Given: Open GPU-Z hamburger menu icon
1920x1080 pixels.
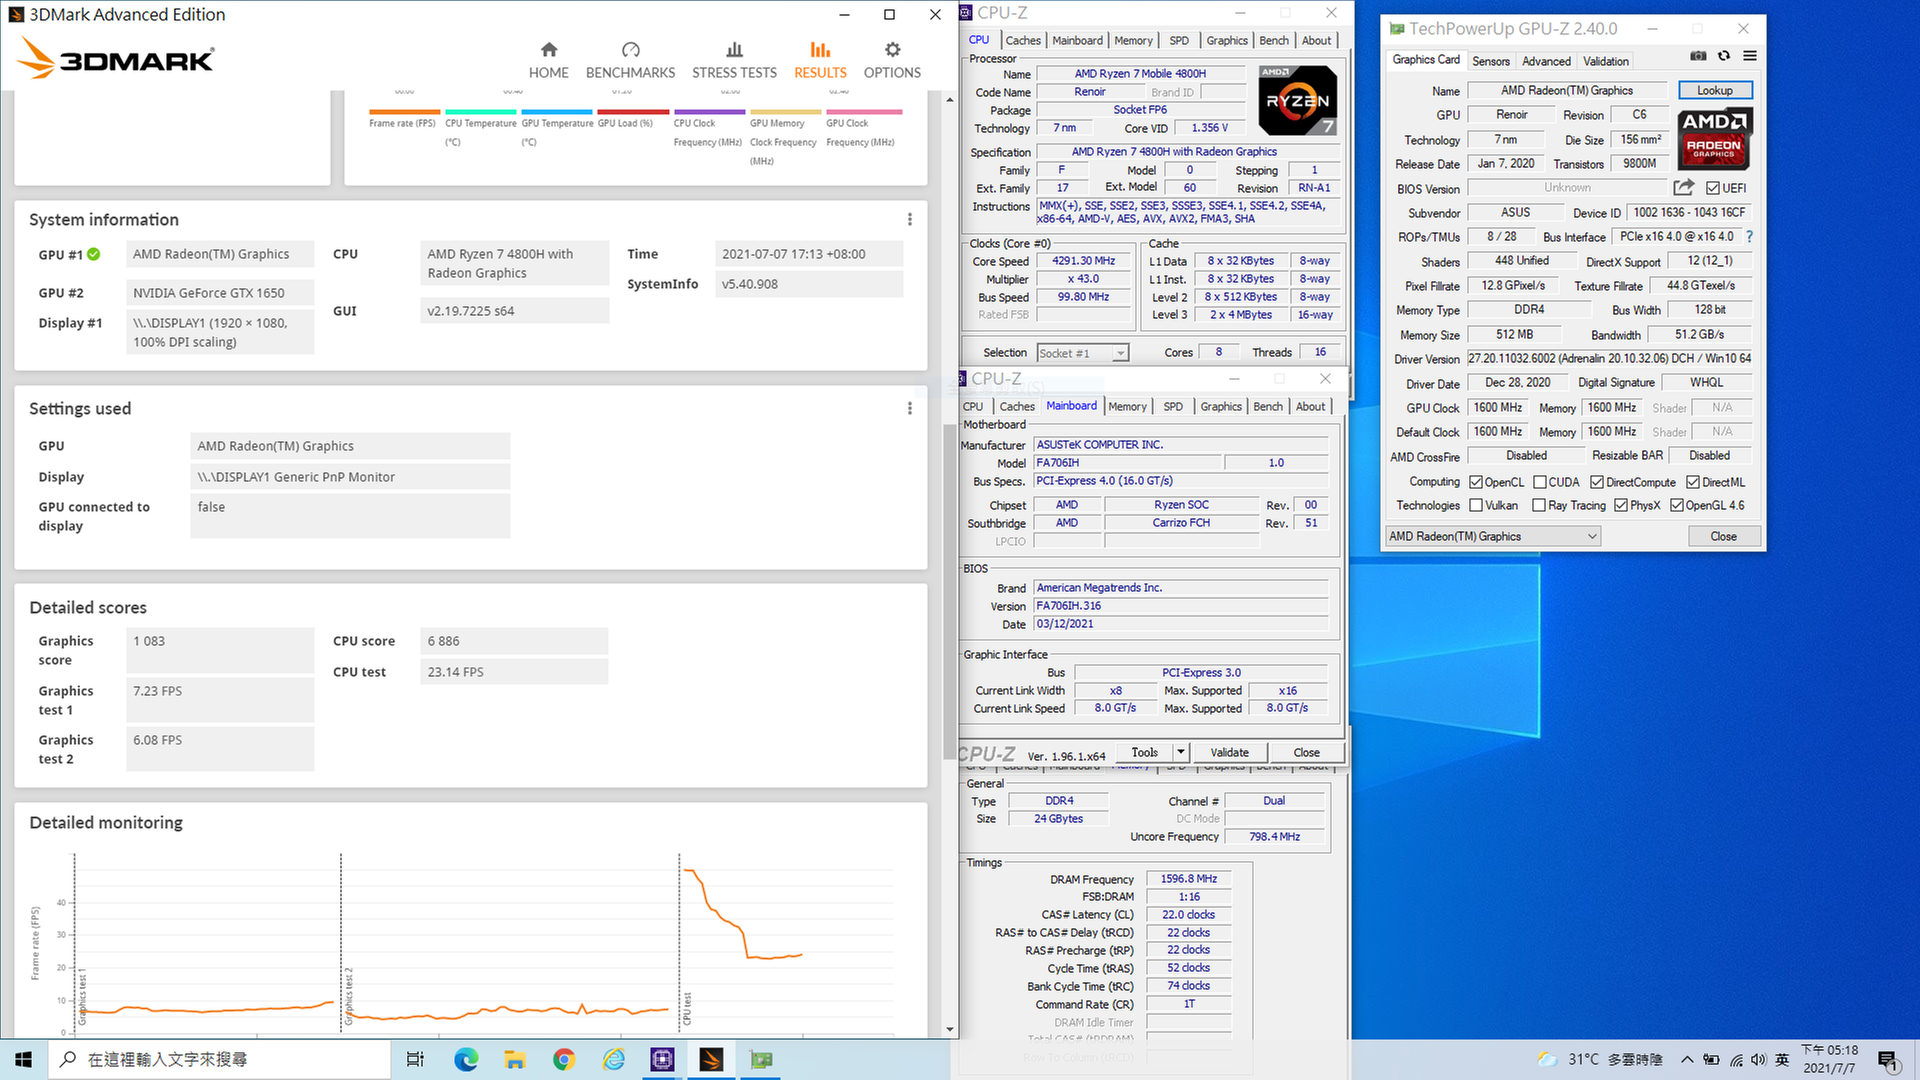Looking at the screenshot, I should tap(1750, 56).
